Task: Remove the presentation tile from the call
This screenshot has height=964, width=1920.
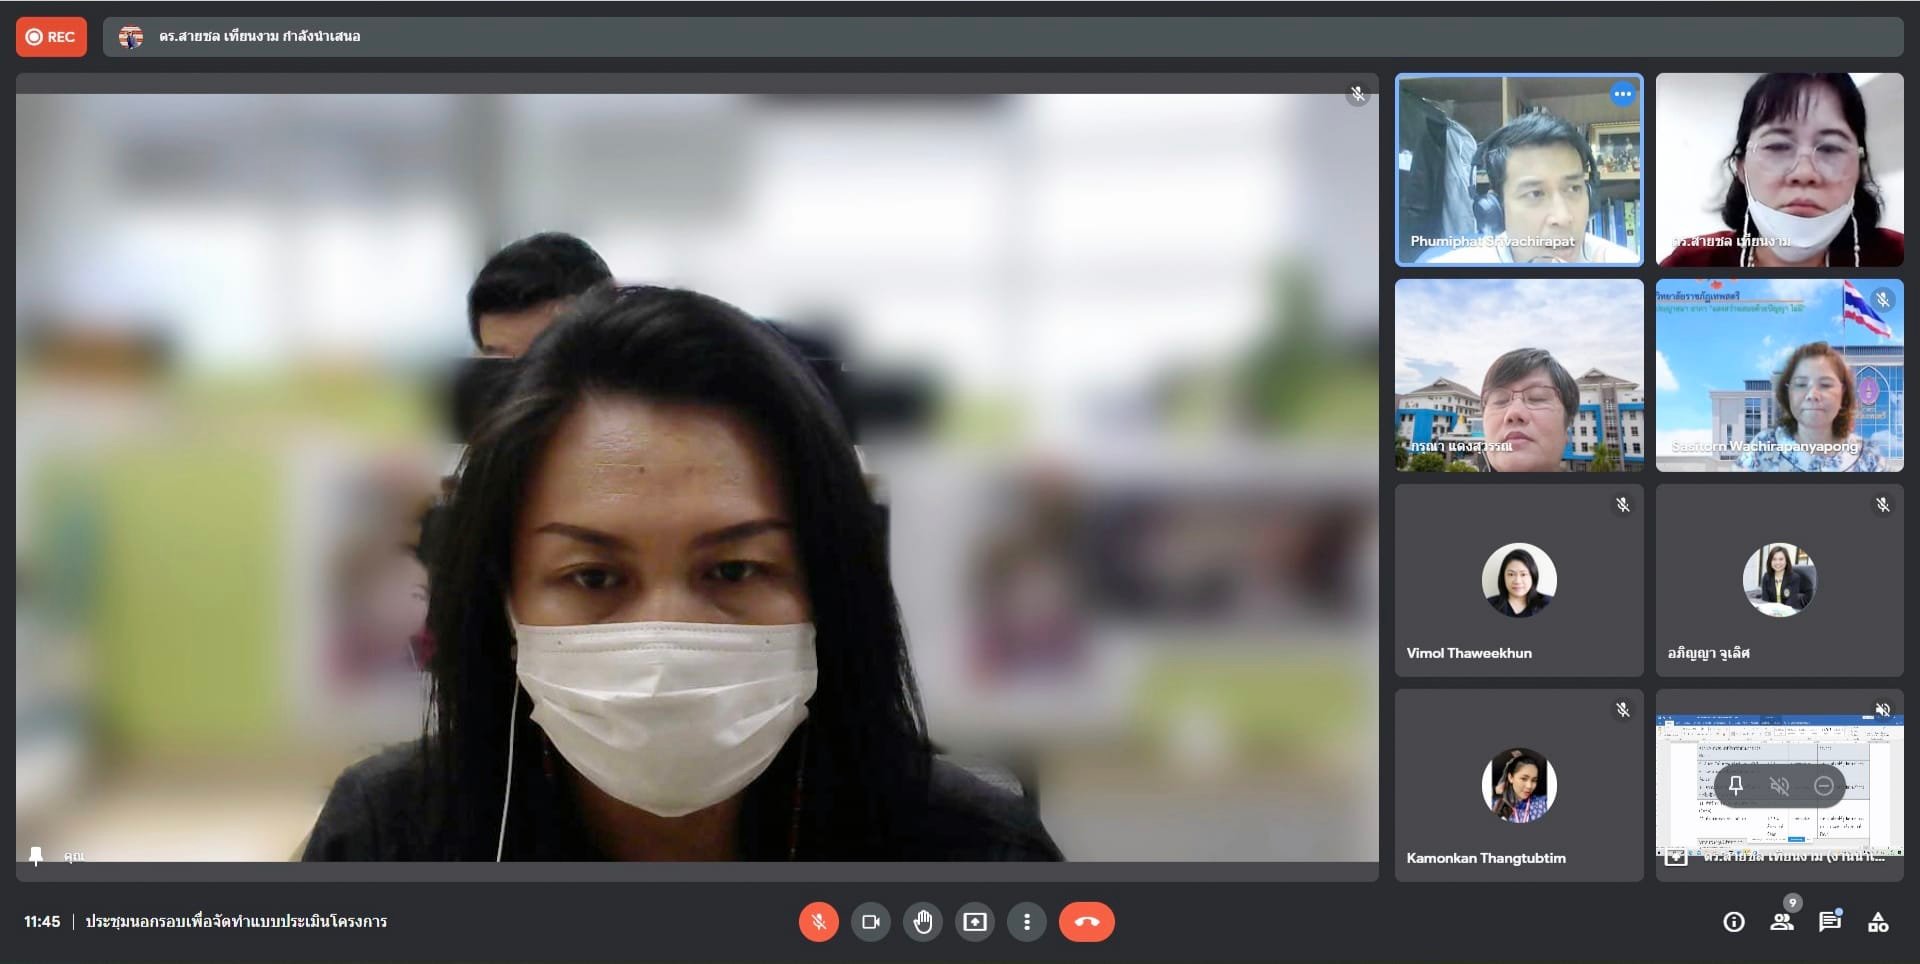Action: point(1824,786)
